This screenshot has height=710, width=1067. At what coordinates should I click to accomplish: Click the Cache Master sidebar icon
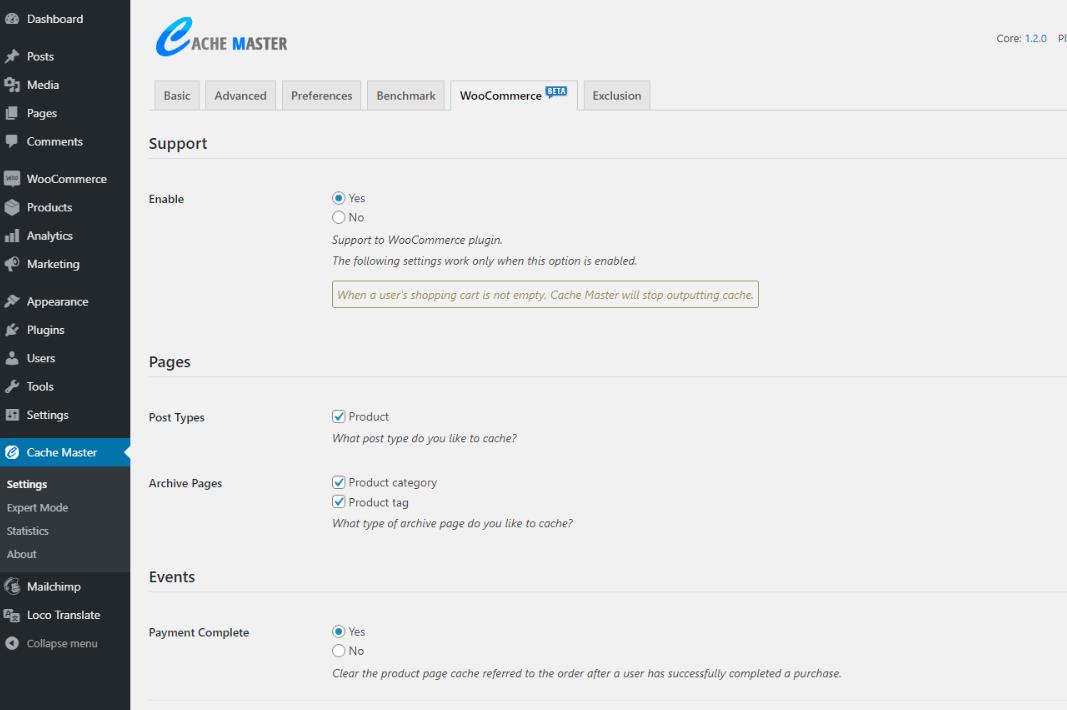point(12,453)
